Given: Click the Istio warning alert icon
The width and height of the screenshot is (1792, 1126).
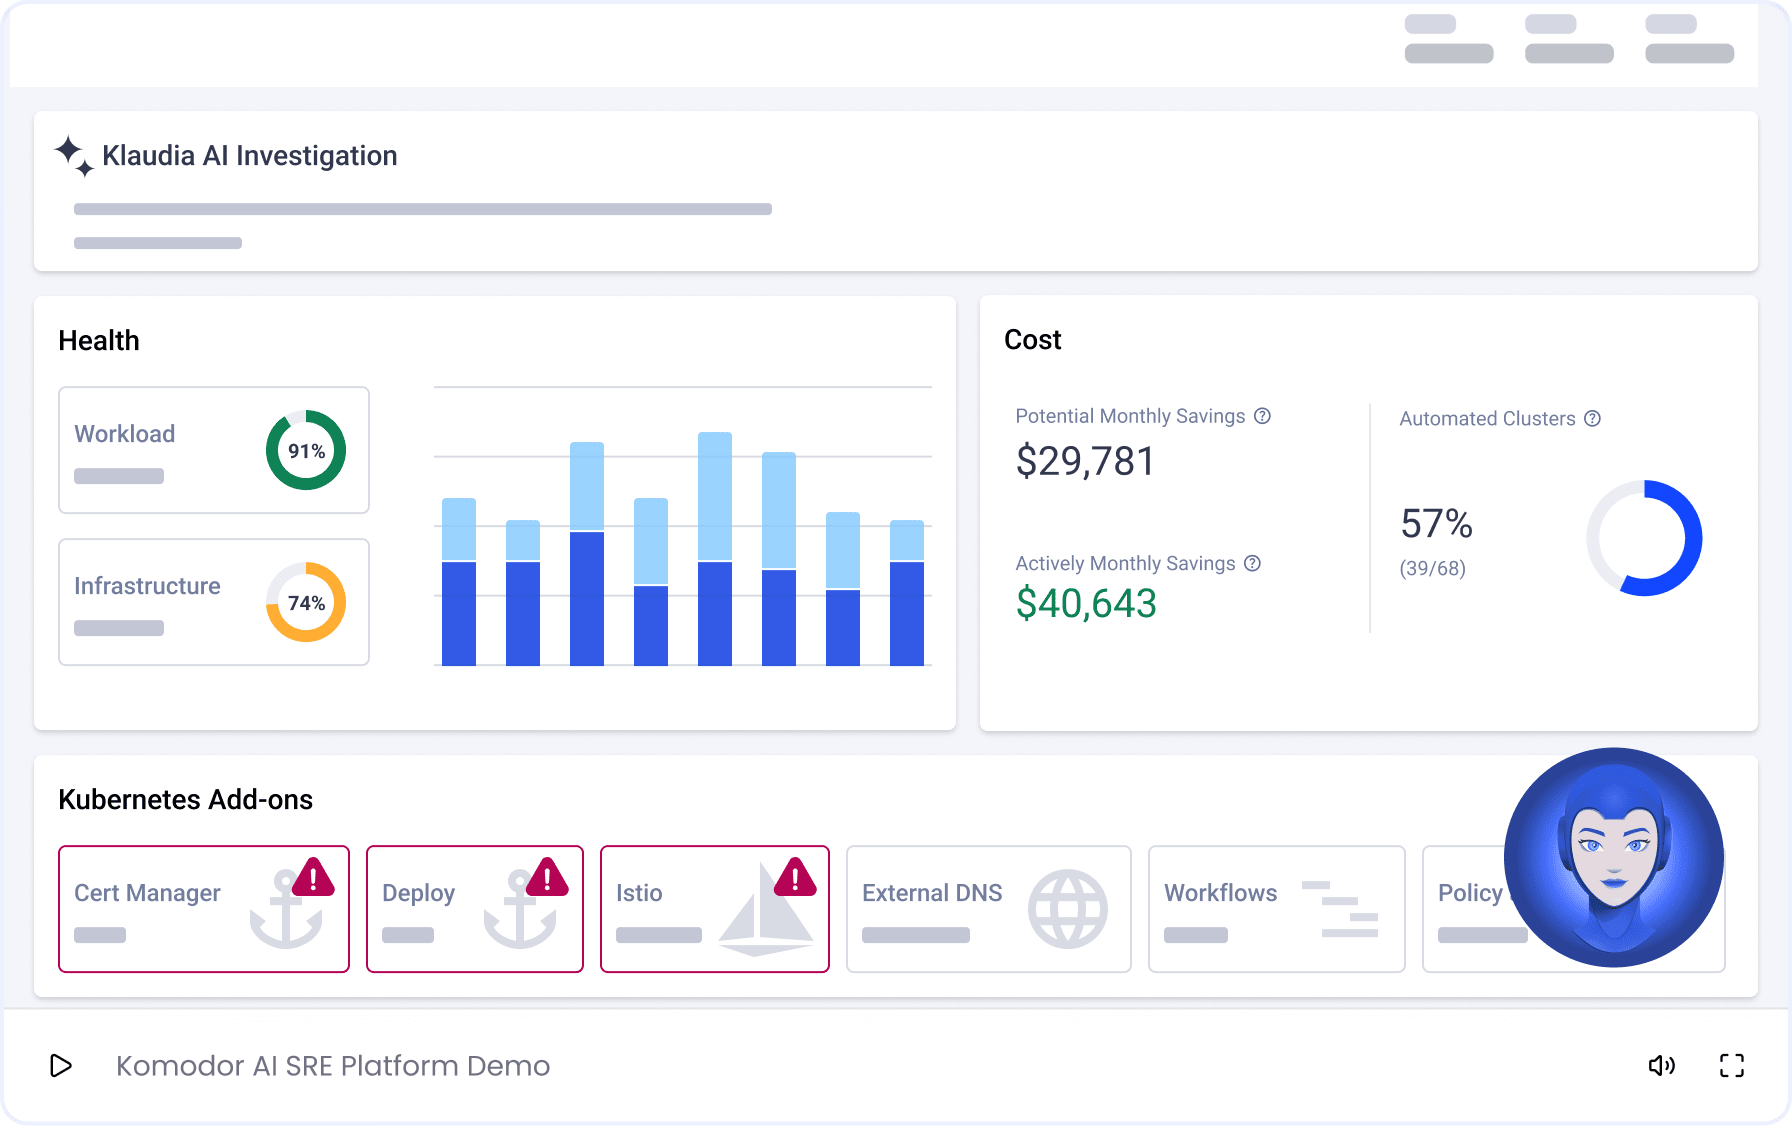Looking at the screenshot, I should [795, 878].
